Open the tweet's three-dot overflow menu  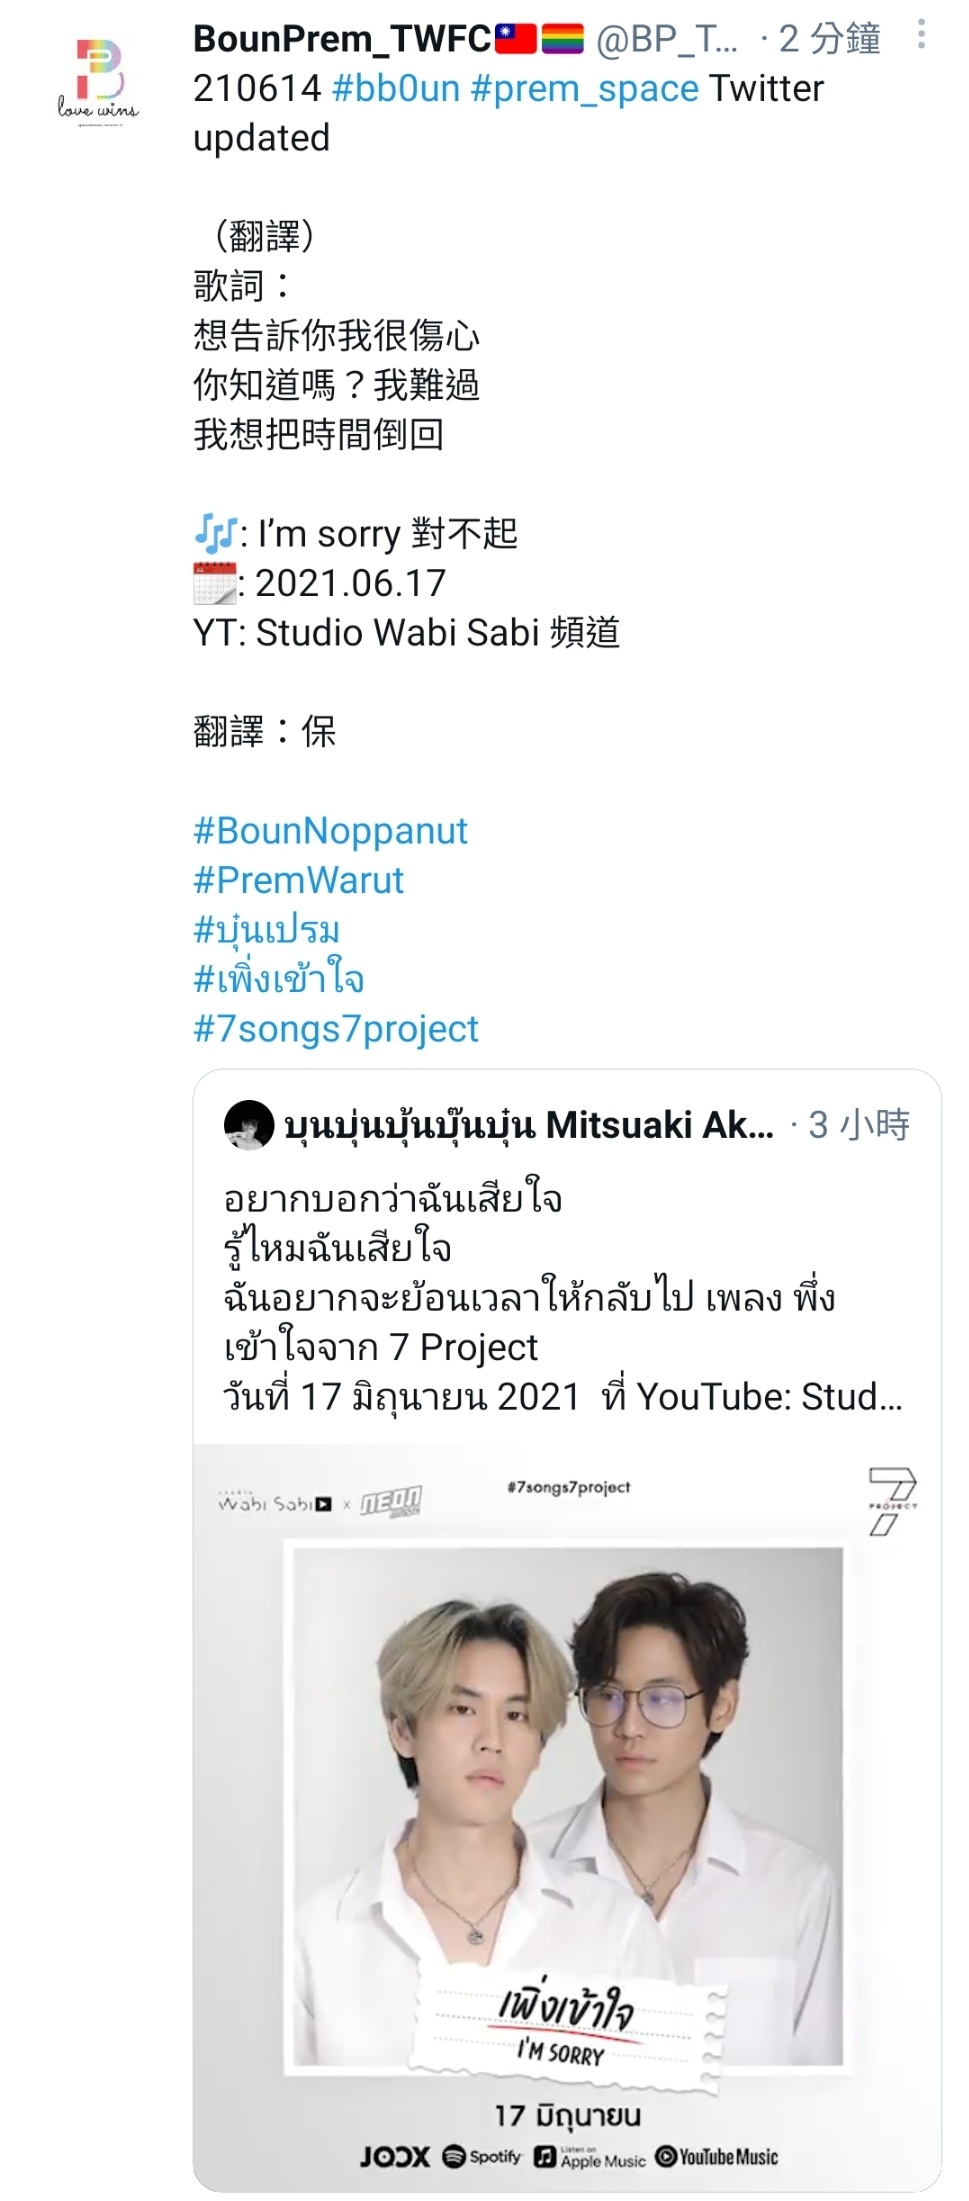(921, 36)
